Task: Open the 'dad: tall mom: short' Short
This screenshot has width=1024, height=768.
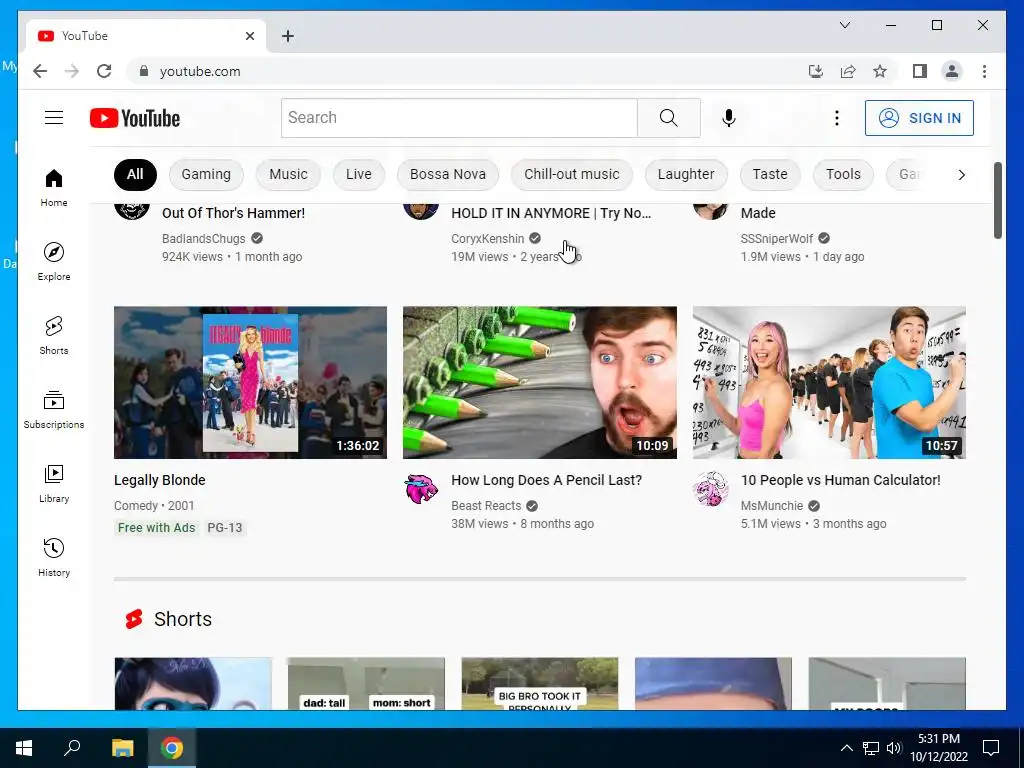Action: pyautogui.click(x=366, y=684)
